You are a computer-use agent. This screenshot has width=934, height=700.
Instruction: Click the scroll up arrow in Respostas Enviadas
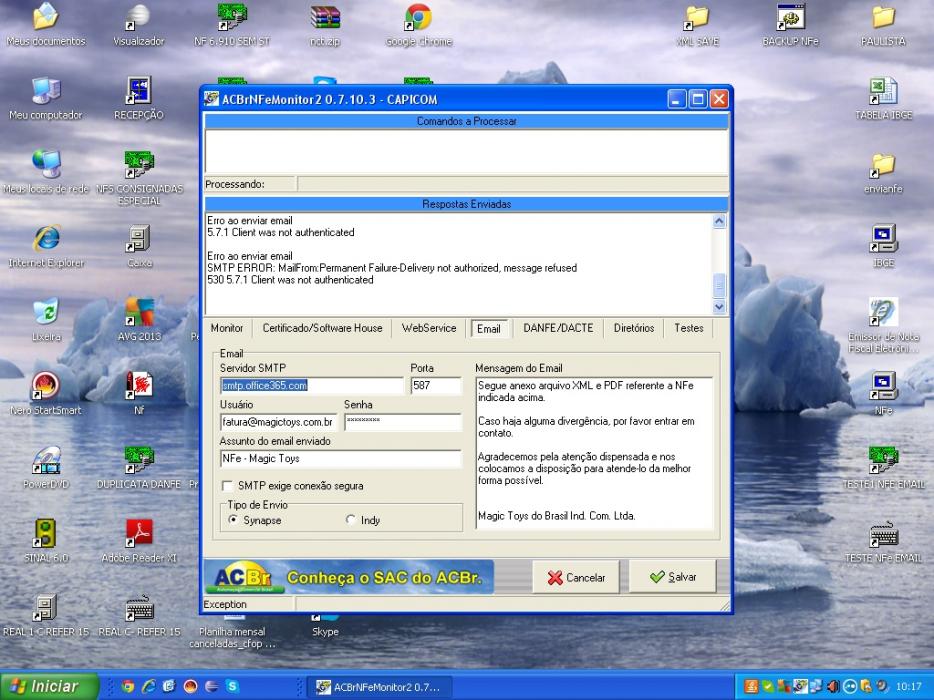[719, 221]
